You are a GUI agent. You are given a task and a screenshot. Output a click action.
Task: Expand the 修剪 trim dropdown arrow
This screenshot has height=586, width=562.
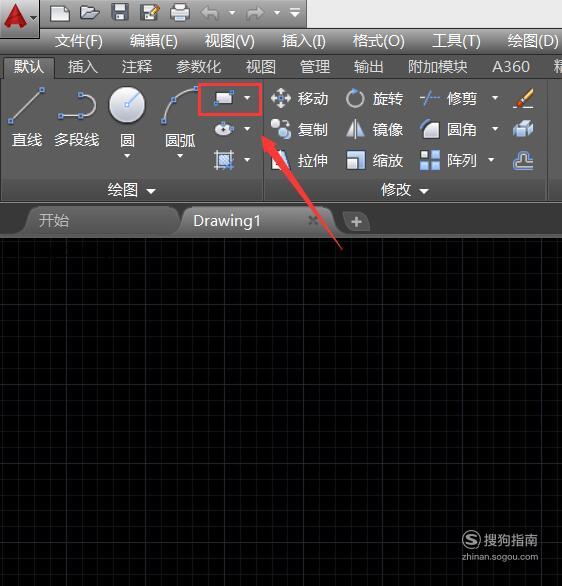pos(495,98)
